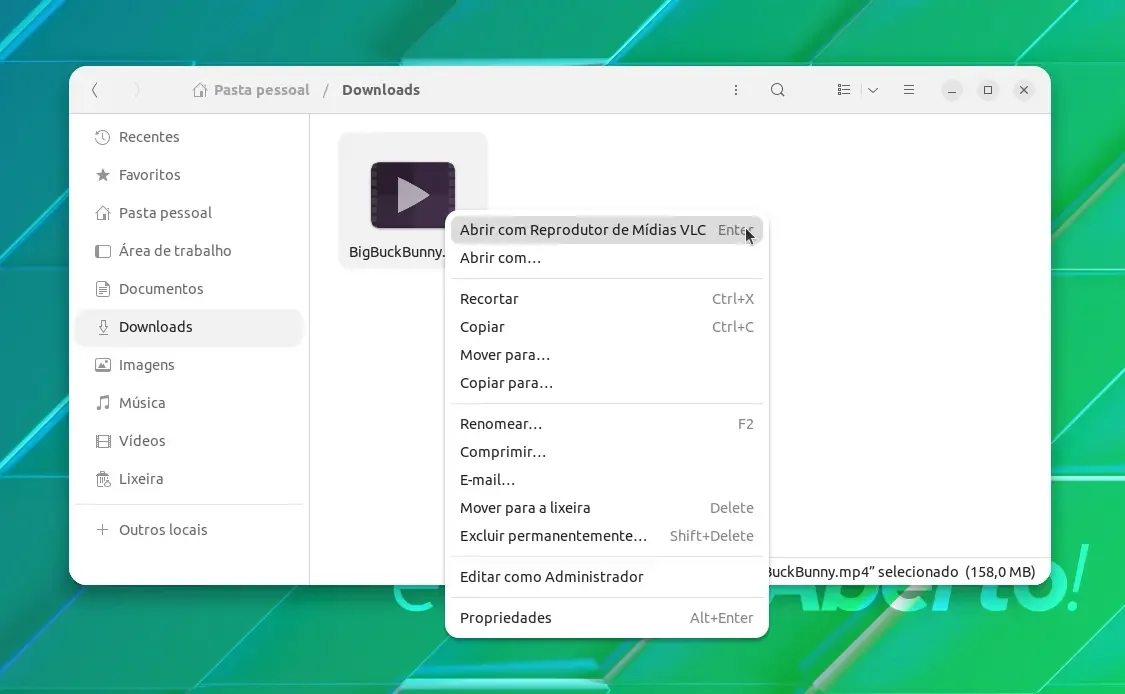Minimize the file manager window
1125x694 pixels.
pyautogui.click(x=952, y=90)
